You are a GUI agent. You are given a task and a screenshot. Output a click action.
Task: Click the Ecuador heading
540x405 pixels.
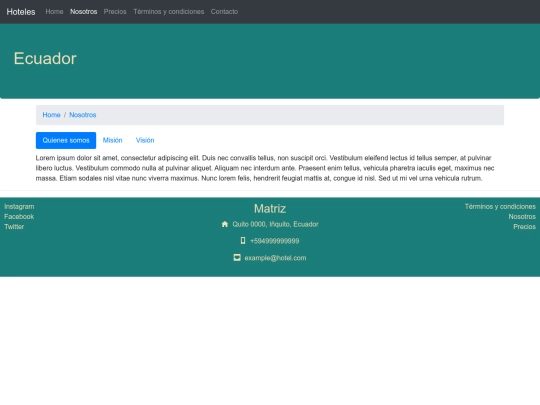click(45, 59)
